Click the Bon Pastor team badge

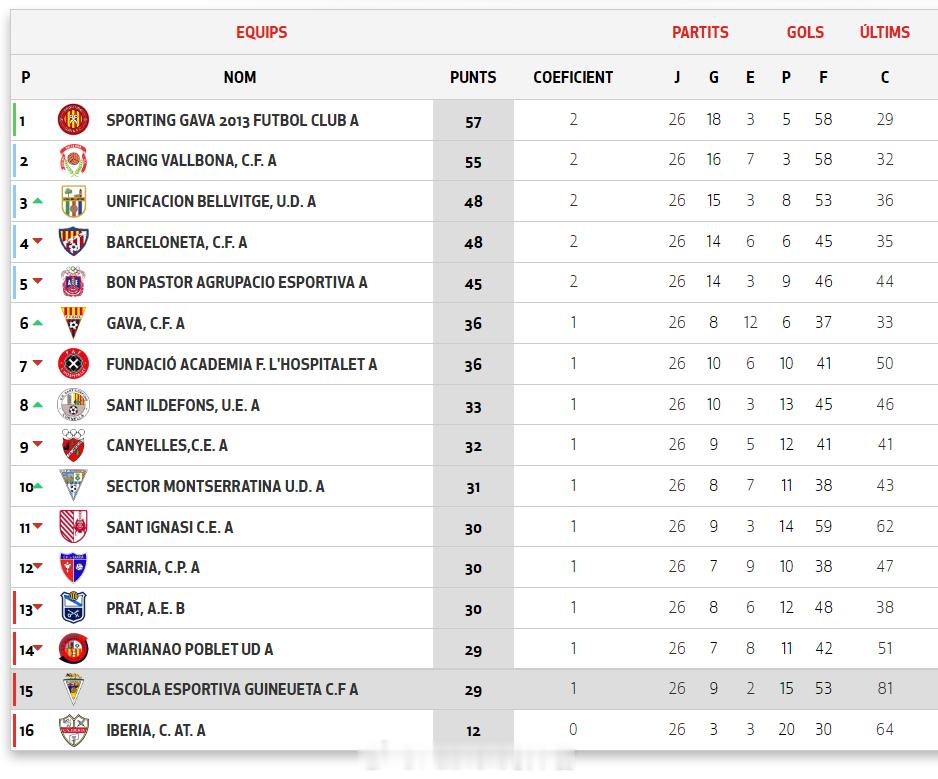[74, 282]
